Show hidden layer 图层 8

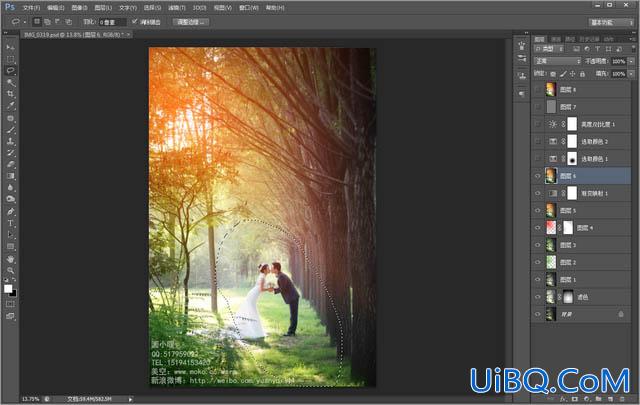538,90
